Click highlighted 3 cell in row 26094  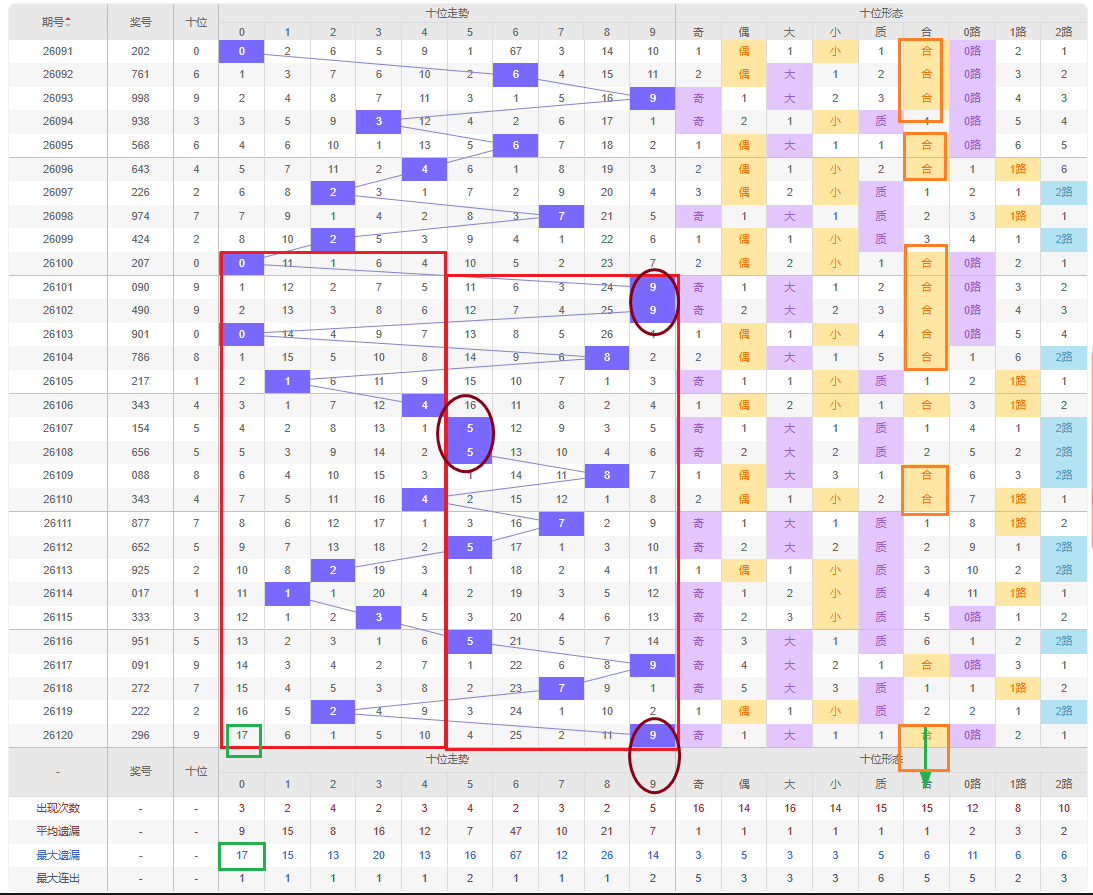coord(379,121)
